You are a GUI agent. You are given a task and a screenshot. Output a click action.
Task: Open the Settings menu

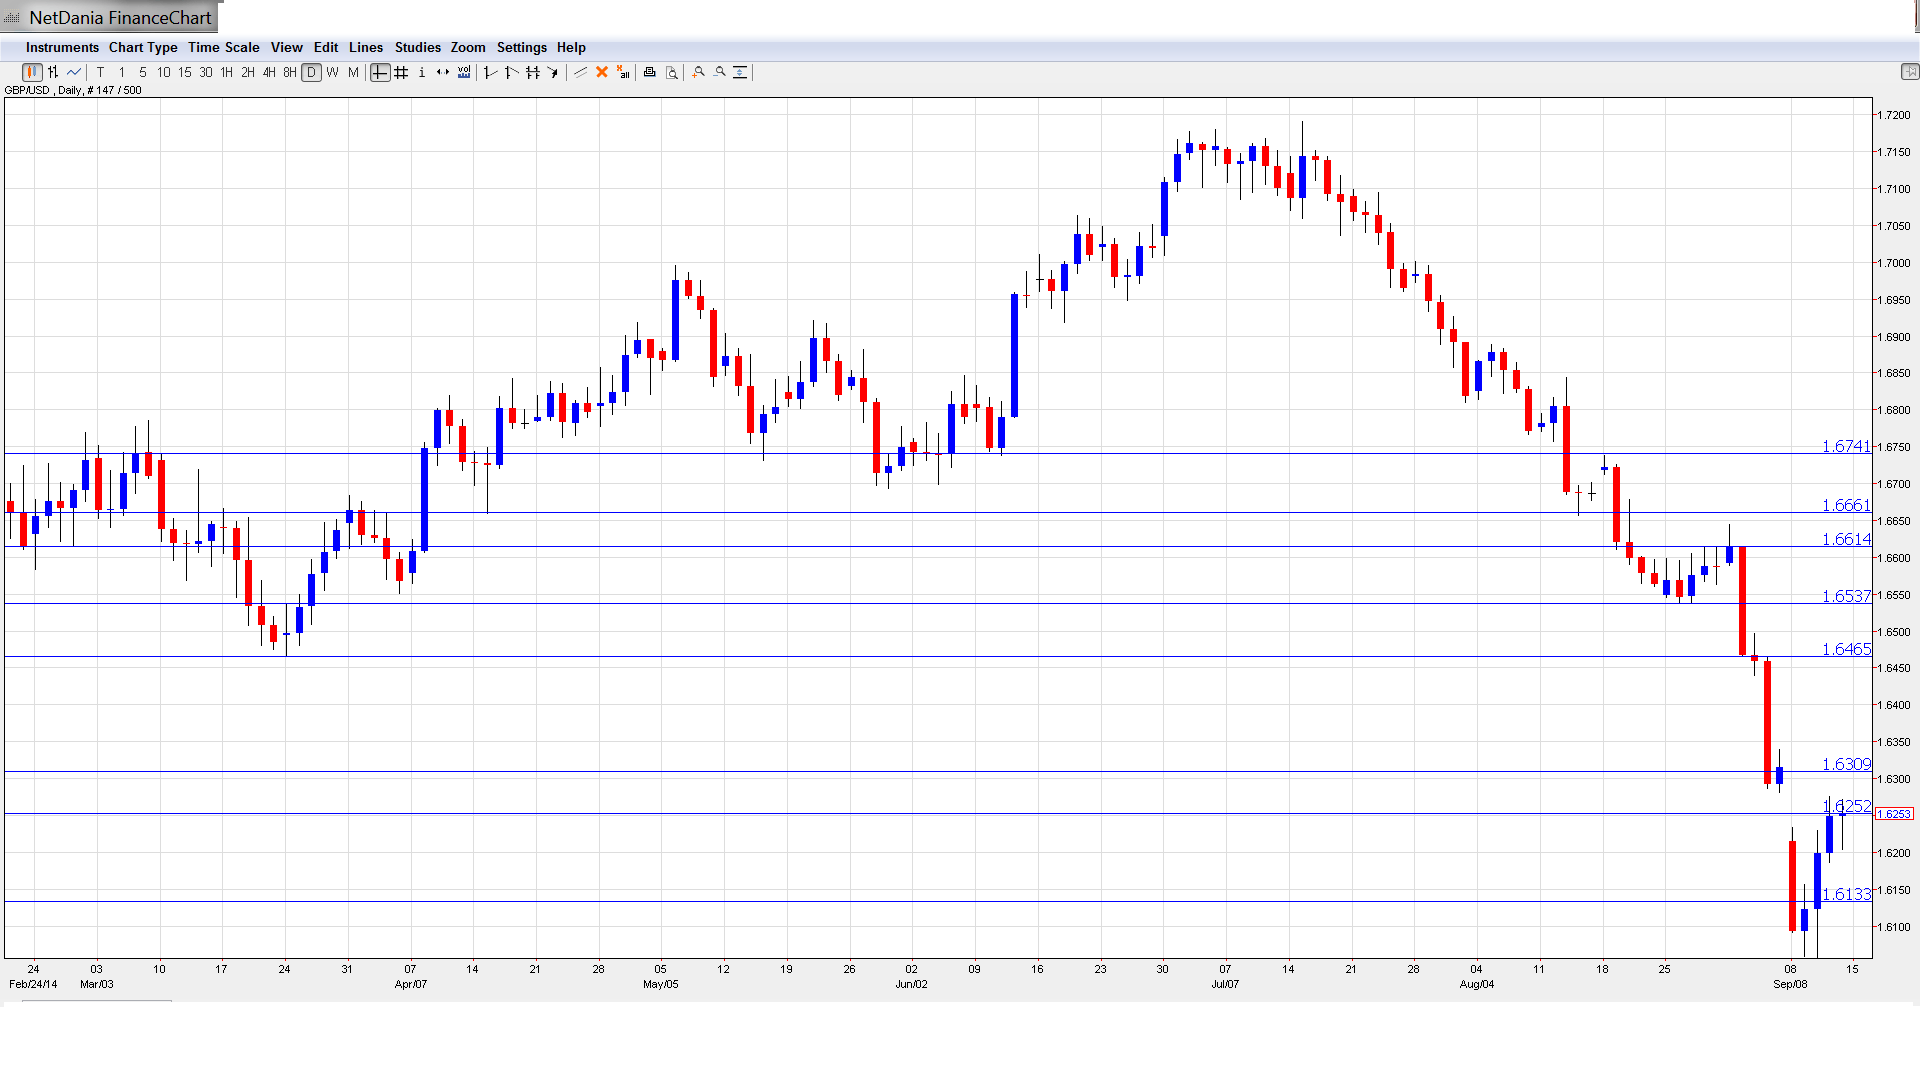coord(521,47)
